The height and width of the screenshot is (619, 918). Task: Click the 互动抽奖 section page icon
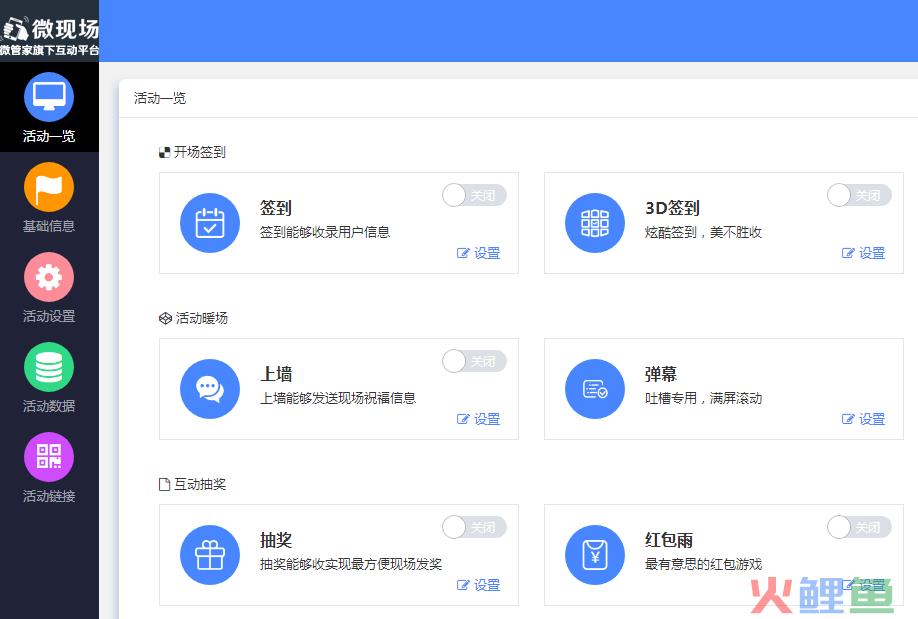point(165,484)
